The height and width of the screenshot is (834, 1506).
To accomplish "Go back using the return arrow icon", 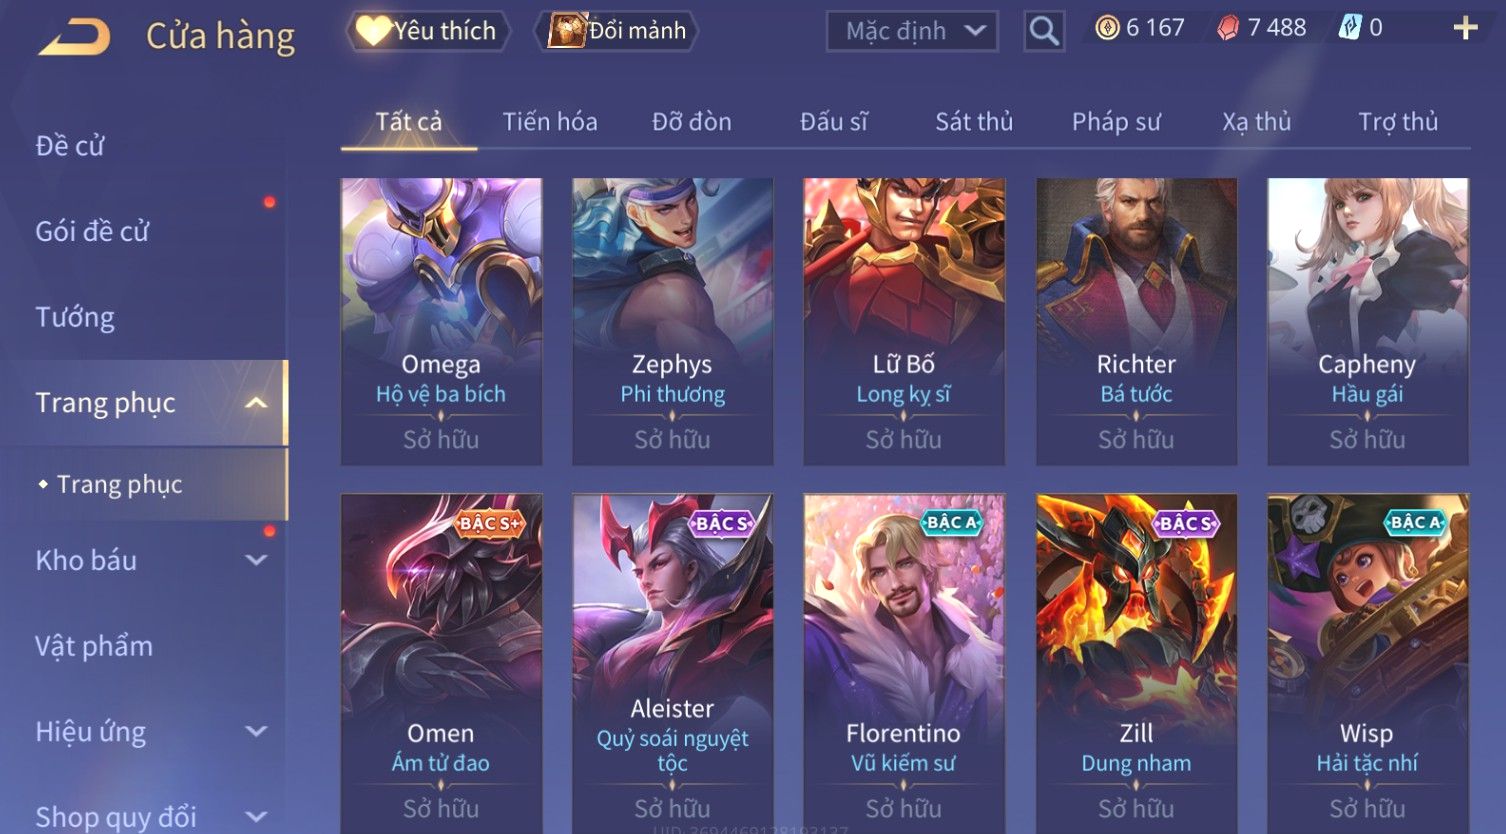I will pos(73,37).
